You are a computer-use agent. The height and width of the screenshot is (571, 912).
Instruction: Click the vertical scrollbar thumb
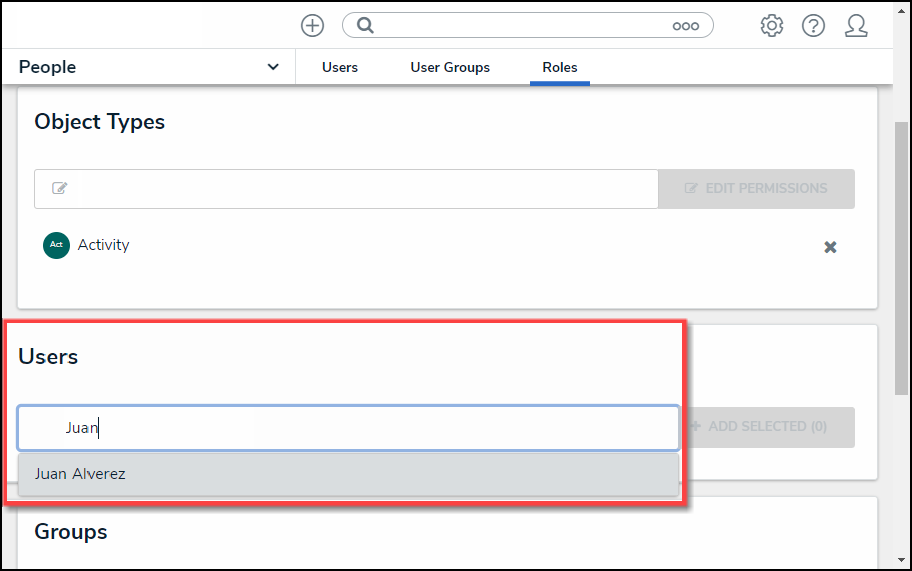902,250
